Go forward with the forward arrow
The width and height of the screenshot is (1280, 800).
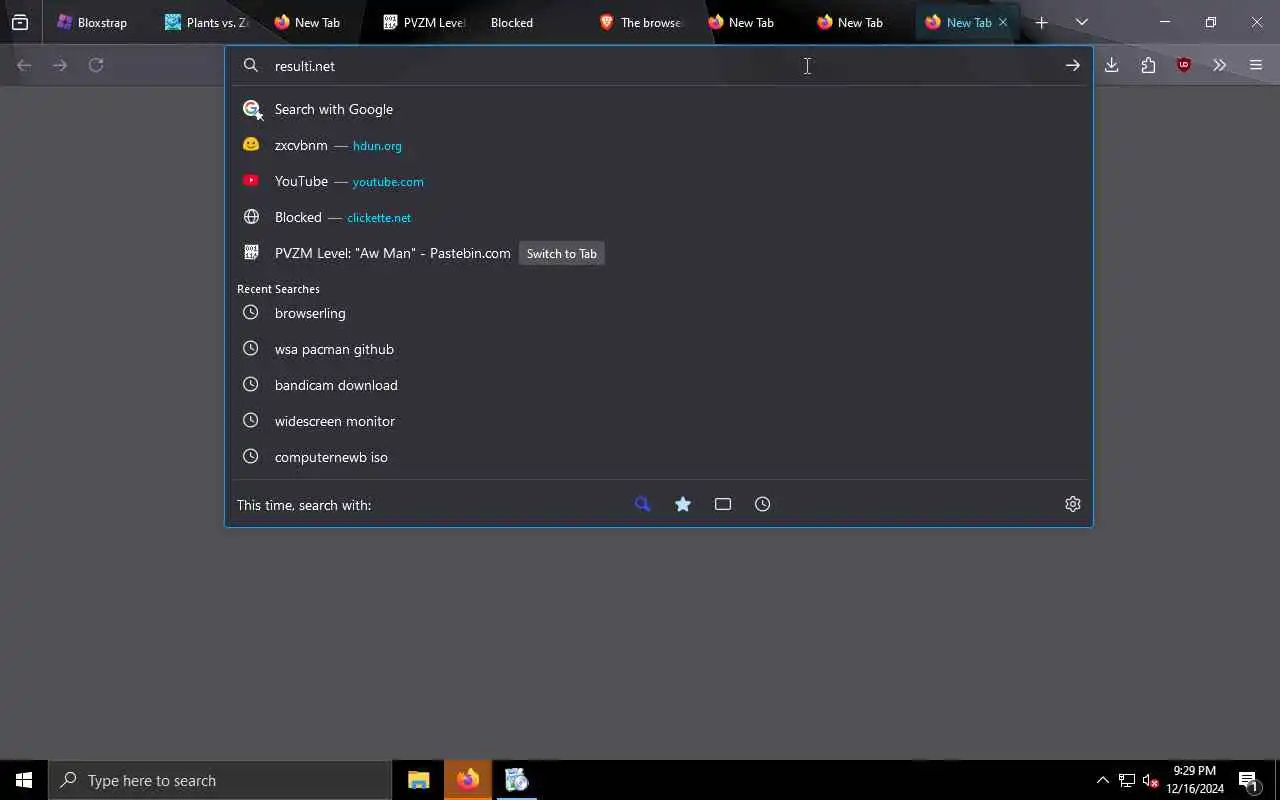coord(60,65)
